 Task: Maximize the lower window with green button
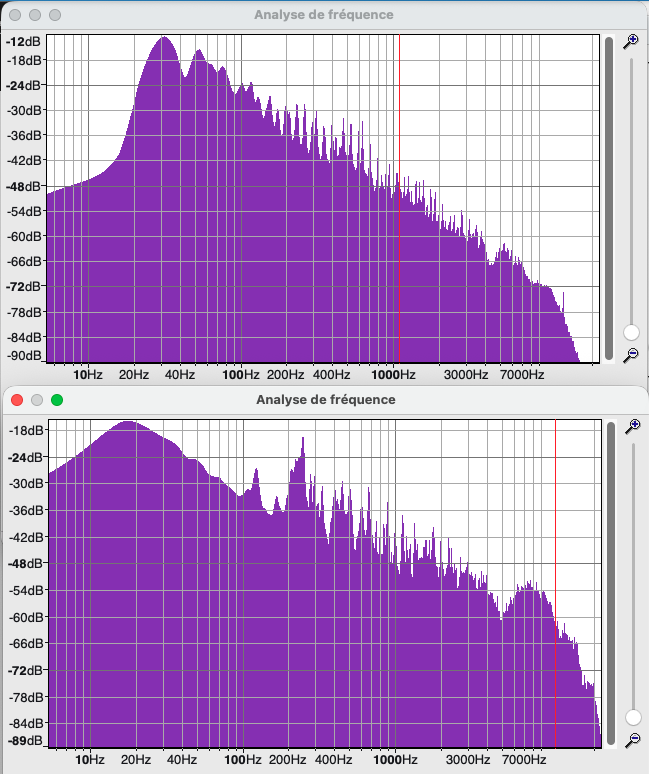(57, 400)
